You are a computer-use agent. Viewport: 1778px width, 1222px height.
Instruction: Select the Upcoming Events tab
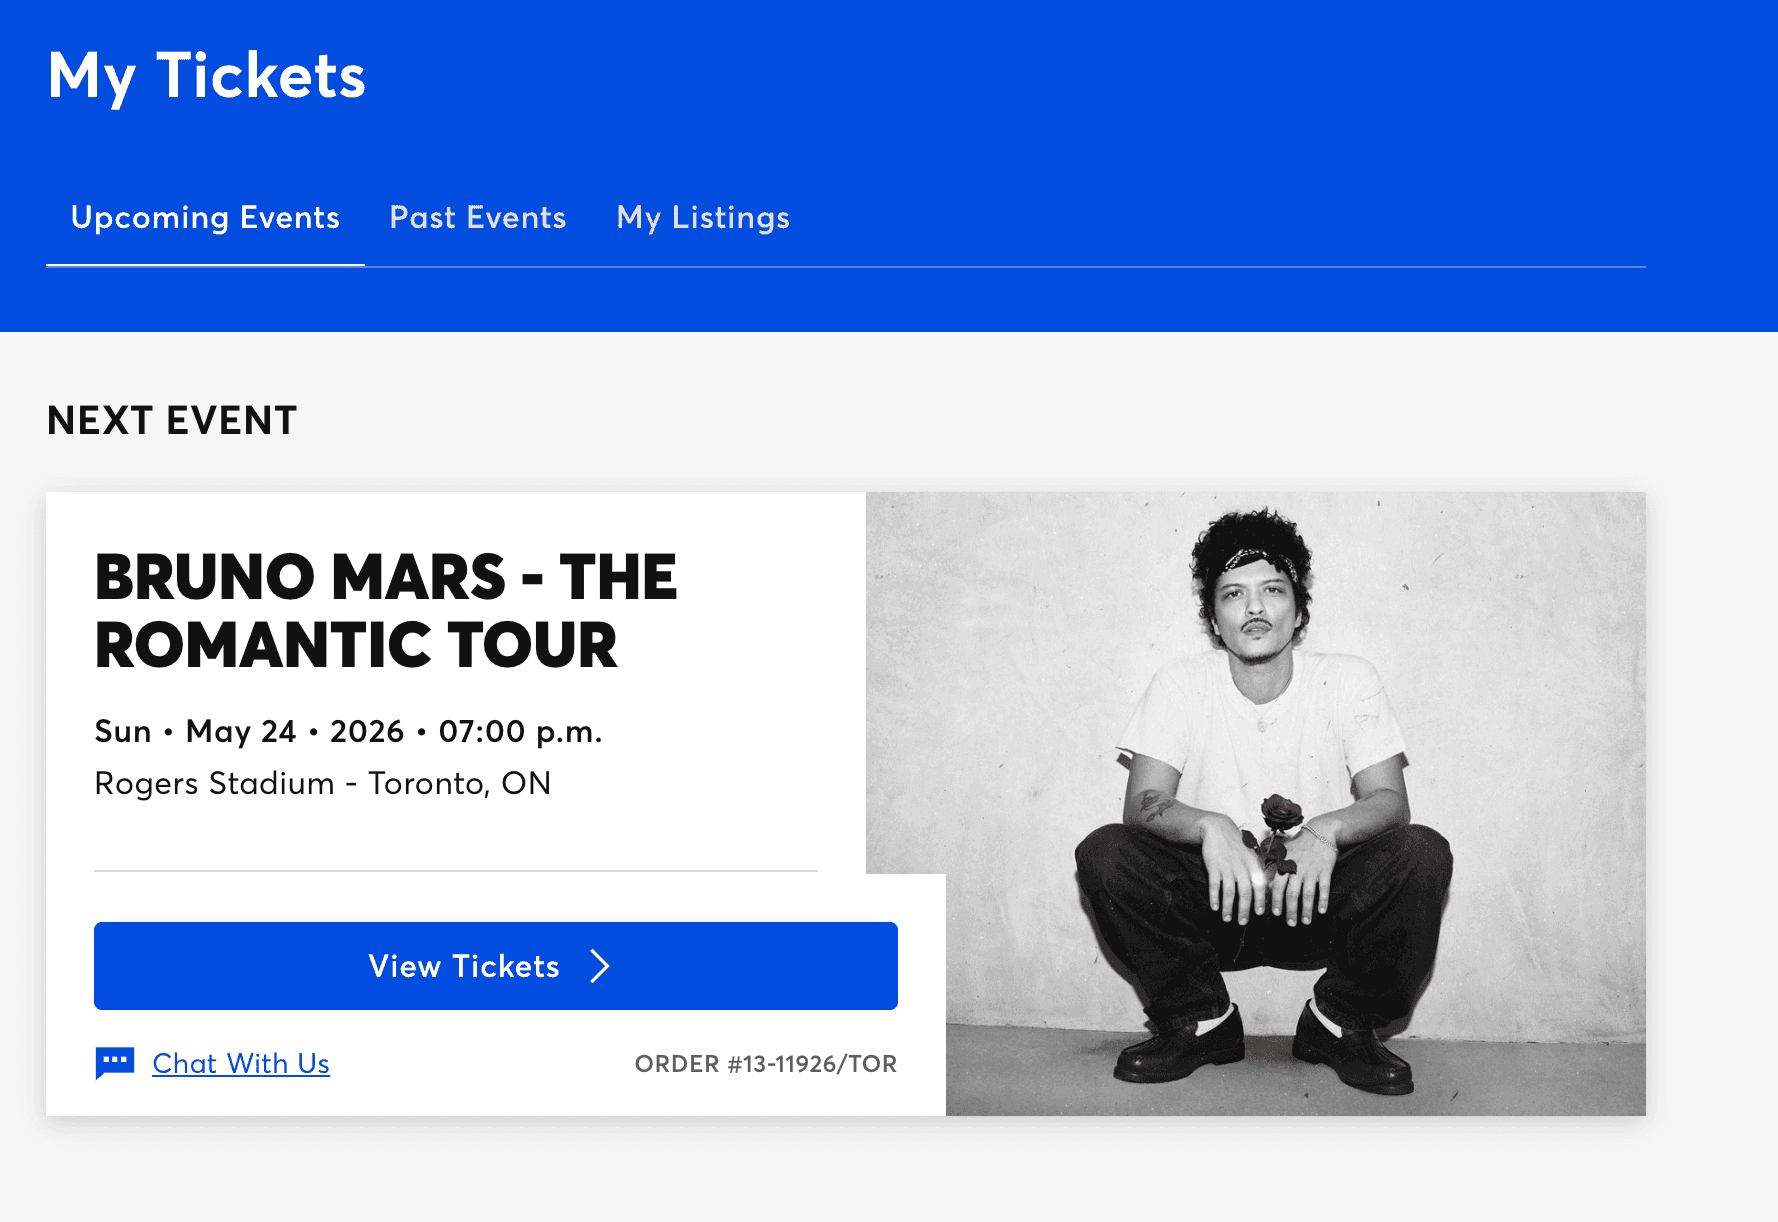point(205,217)
